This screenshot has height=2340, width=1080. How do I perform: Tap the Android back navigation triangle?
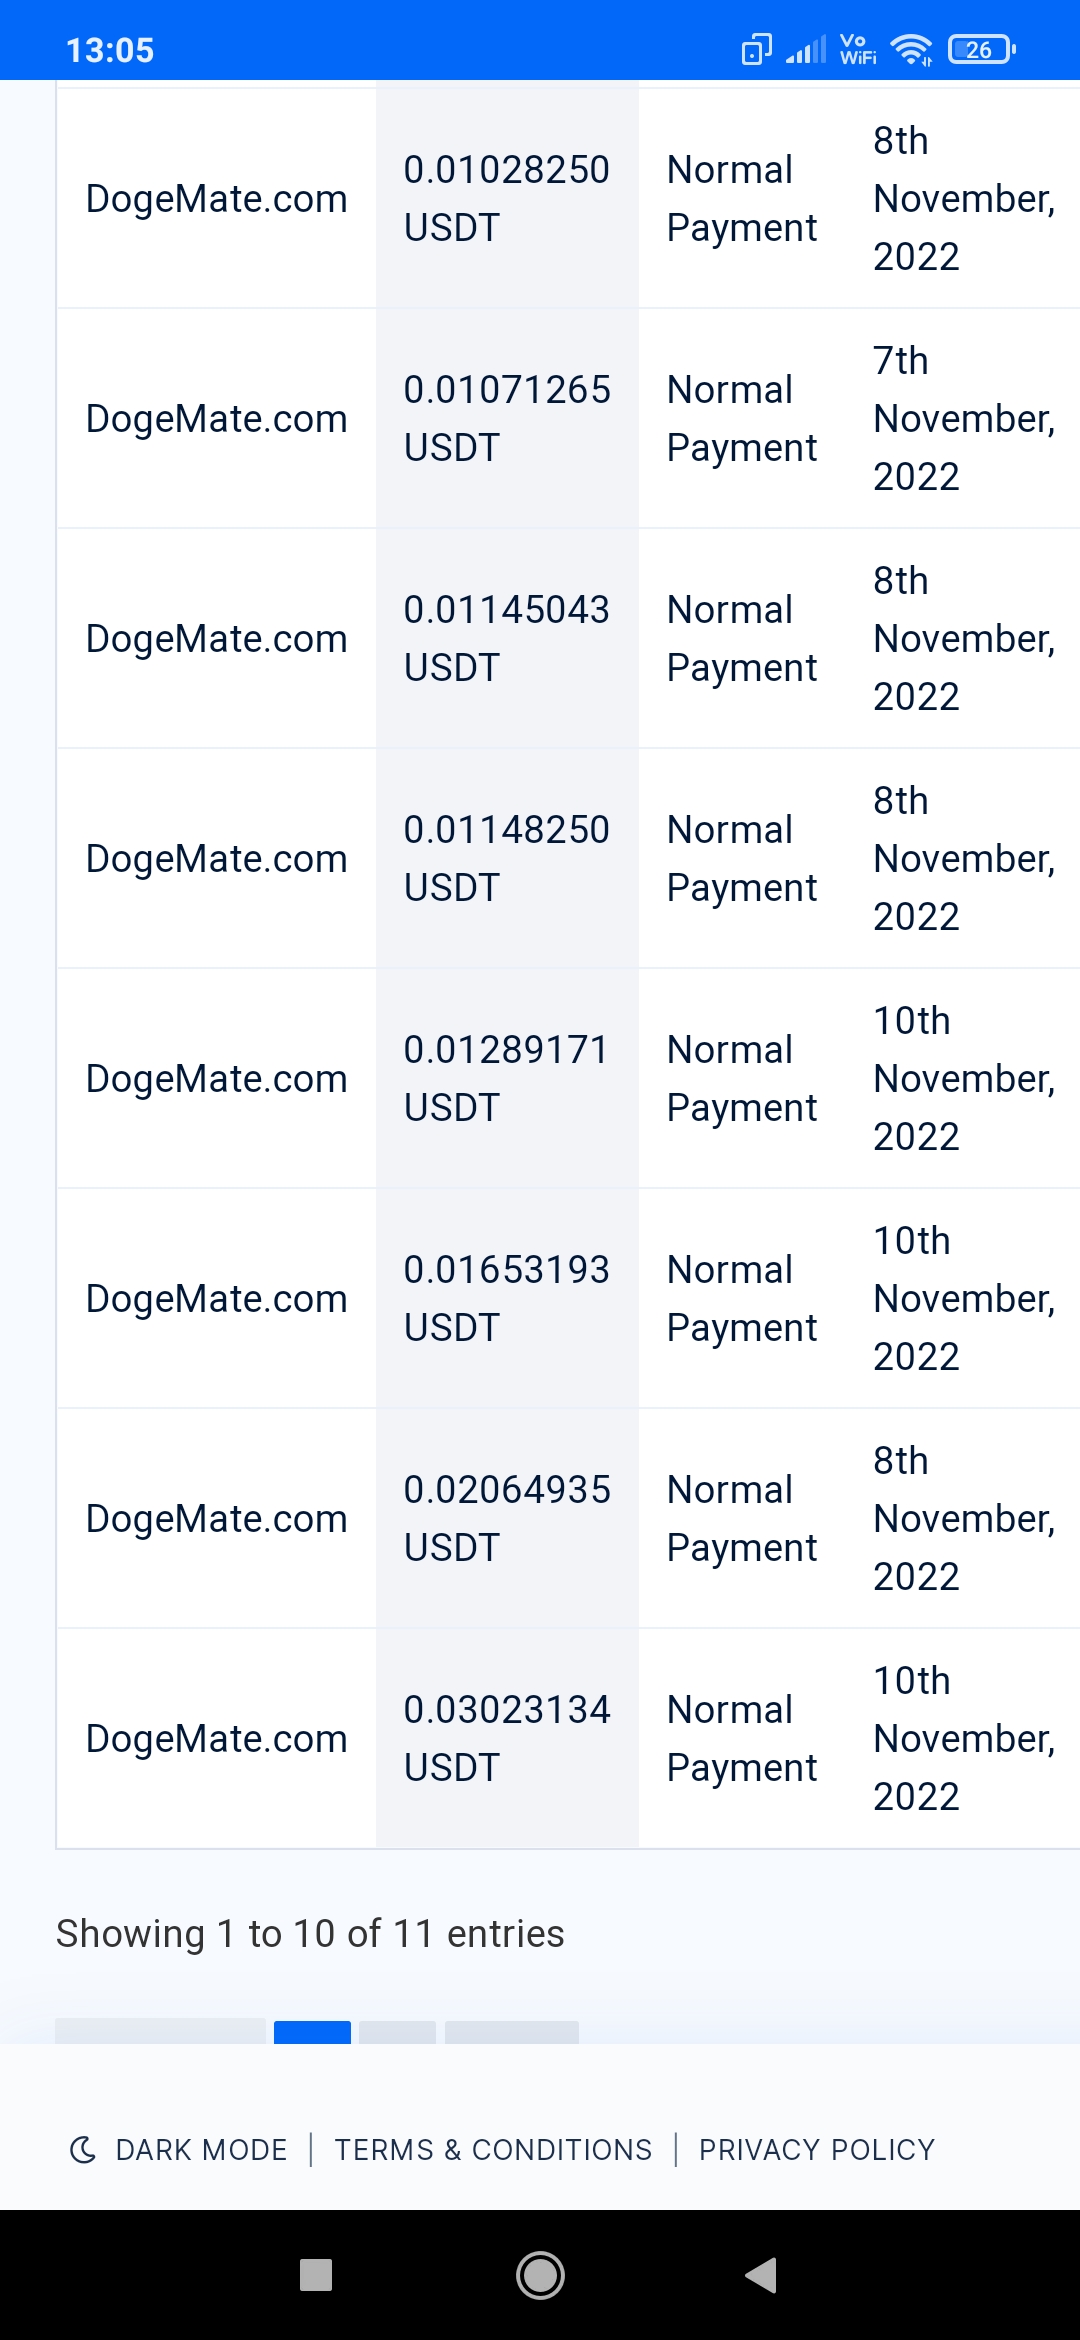coord(761,2275)
